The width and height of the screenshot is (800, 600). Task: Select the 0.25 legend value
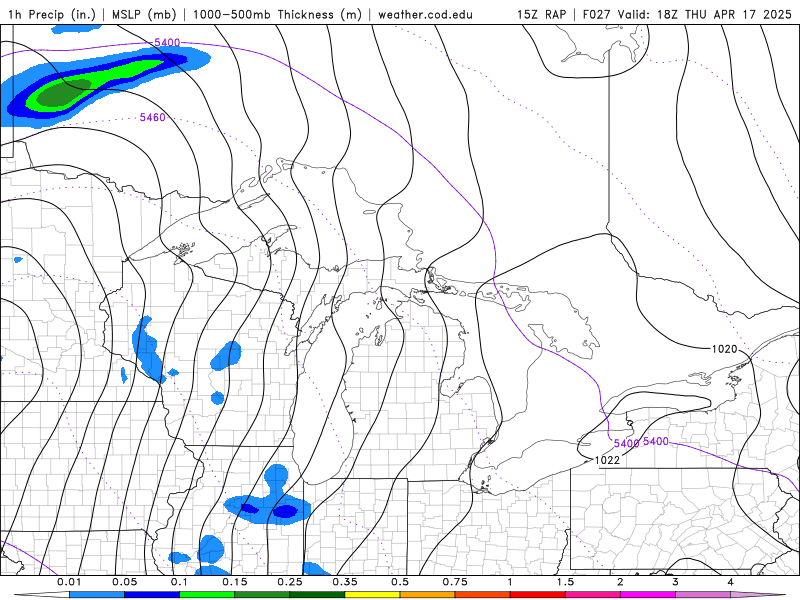tap(290, 582)
